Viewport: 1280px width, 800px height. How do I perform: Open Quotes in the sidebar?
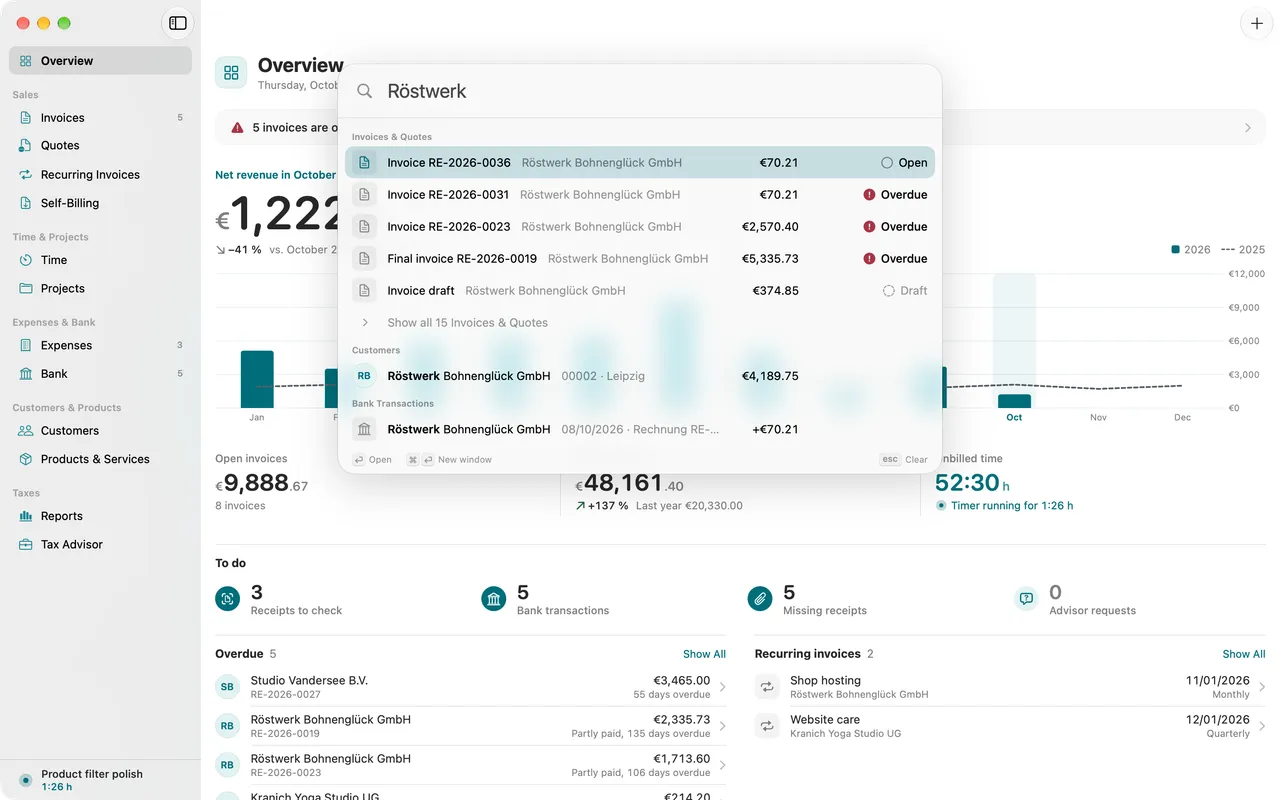(100, 146)
